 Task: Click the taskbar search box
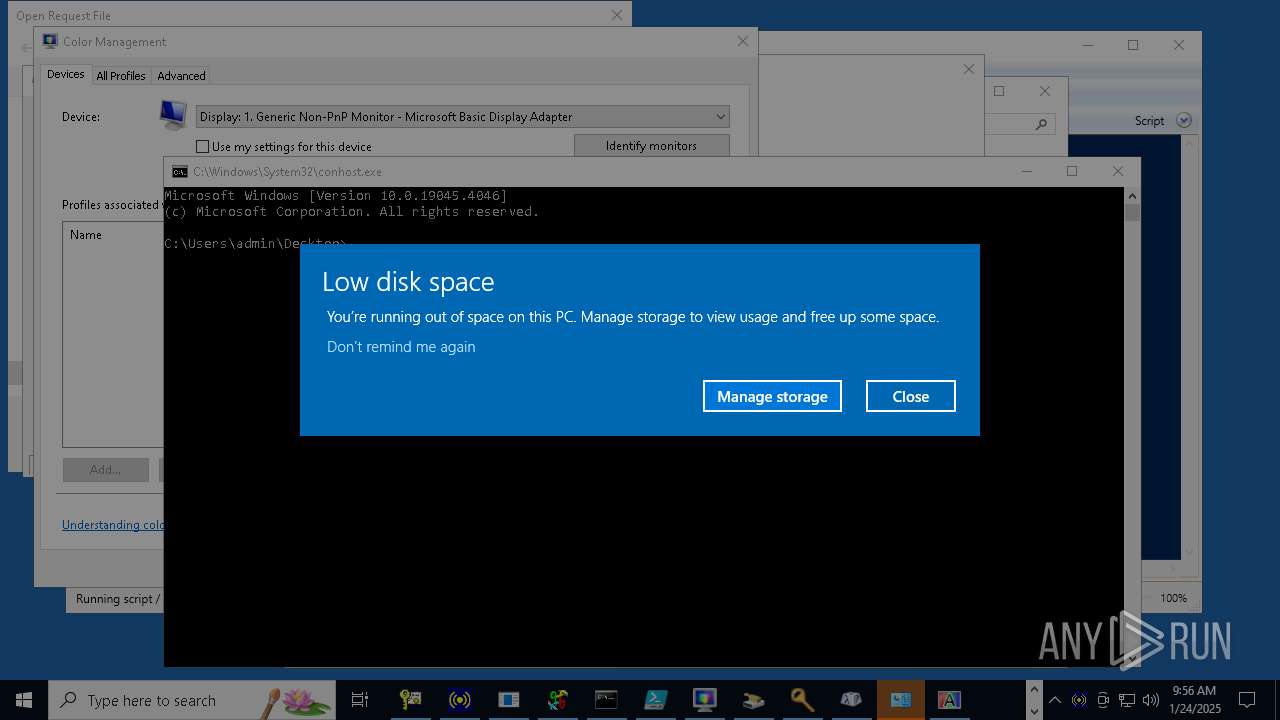click(192, 700)
